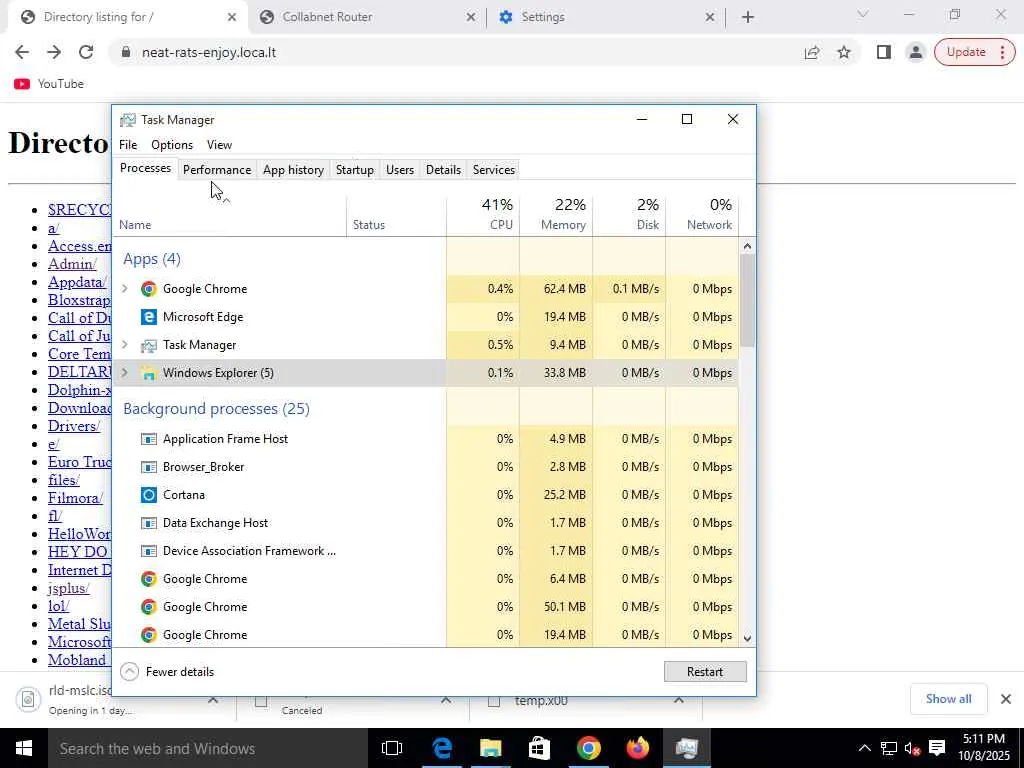The image size is (1024, 768).
Task: Click the Windows search box
Action: click(x=207, y=748)
